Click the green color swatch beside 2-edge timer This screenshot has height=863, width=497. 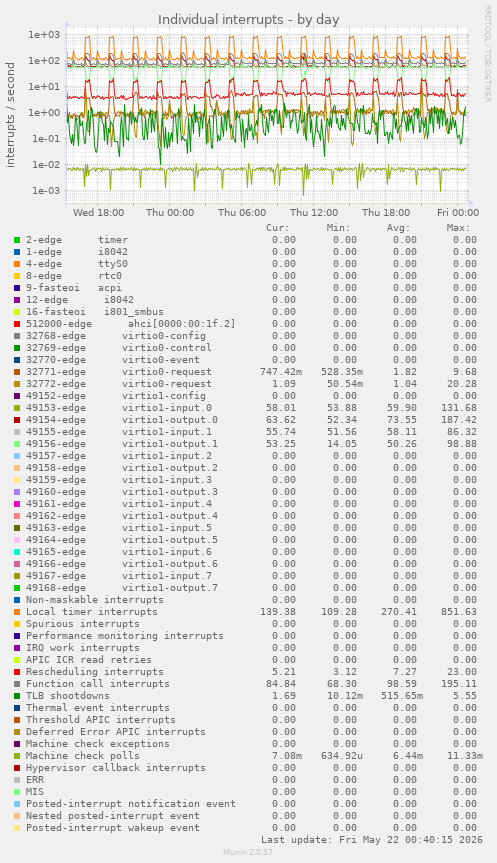coord(17,240)
